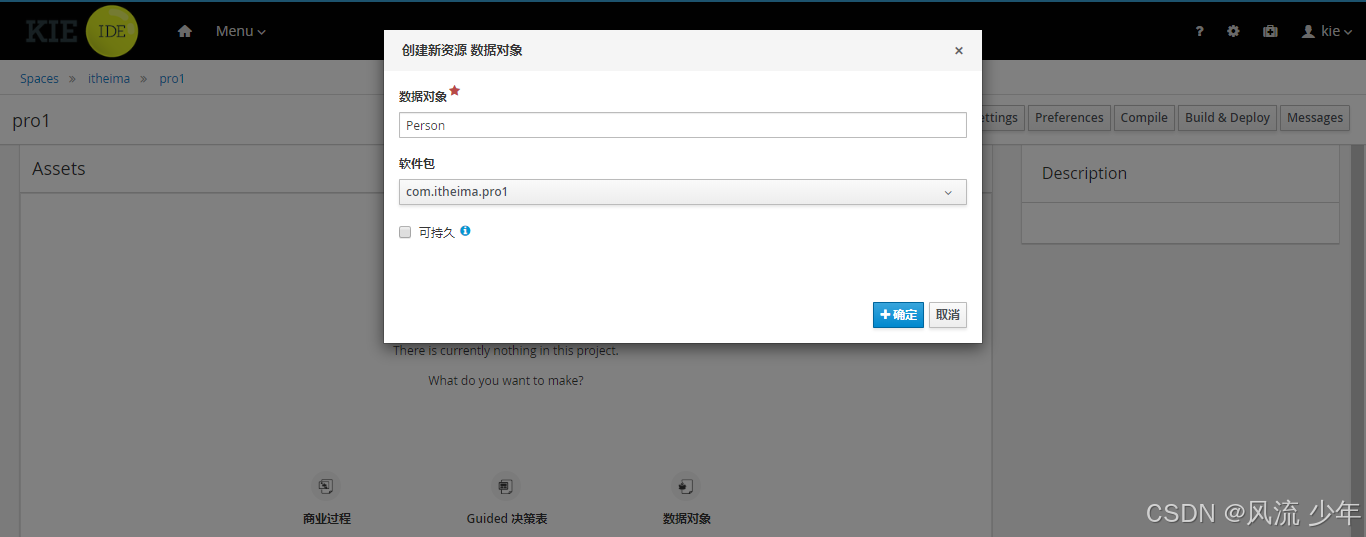The height and width of the screenshot is (537, 1366).
Task: Enable the 可持久 checkbox
Action: coord(405,232)
